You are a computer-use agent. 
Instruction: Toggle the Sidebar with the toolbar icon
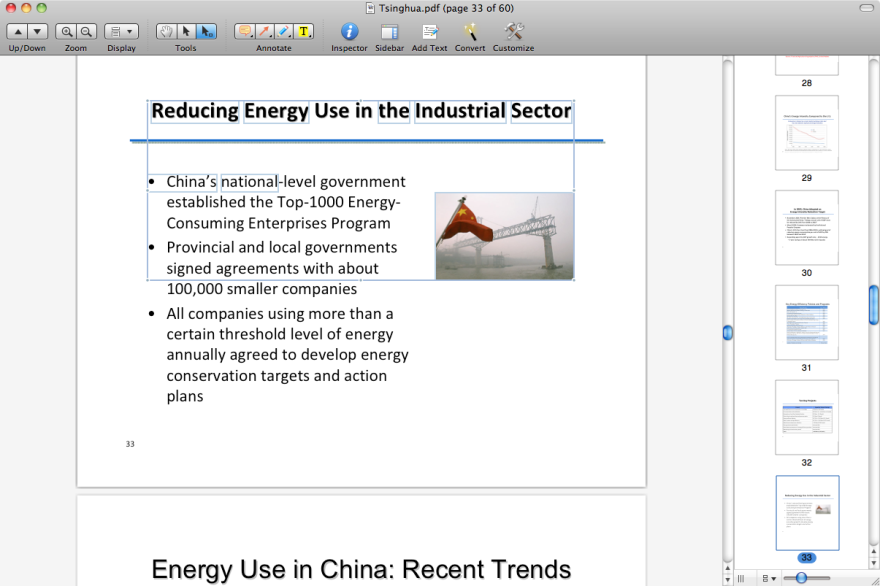[389, 30]
